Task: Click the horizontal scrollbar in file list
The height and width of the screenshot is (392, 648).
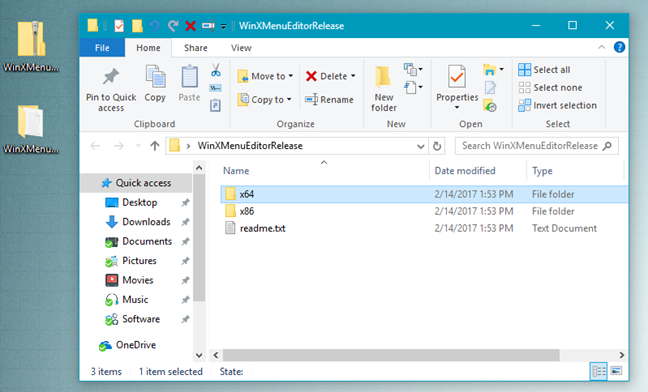Action: click(391, 355)
